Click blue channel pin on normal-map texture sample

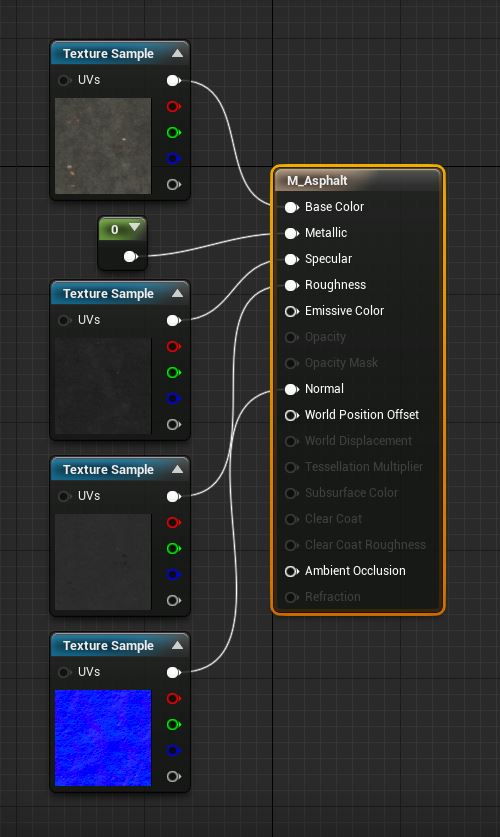173,751
